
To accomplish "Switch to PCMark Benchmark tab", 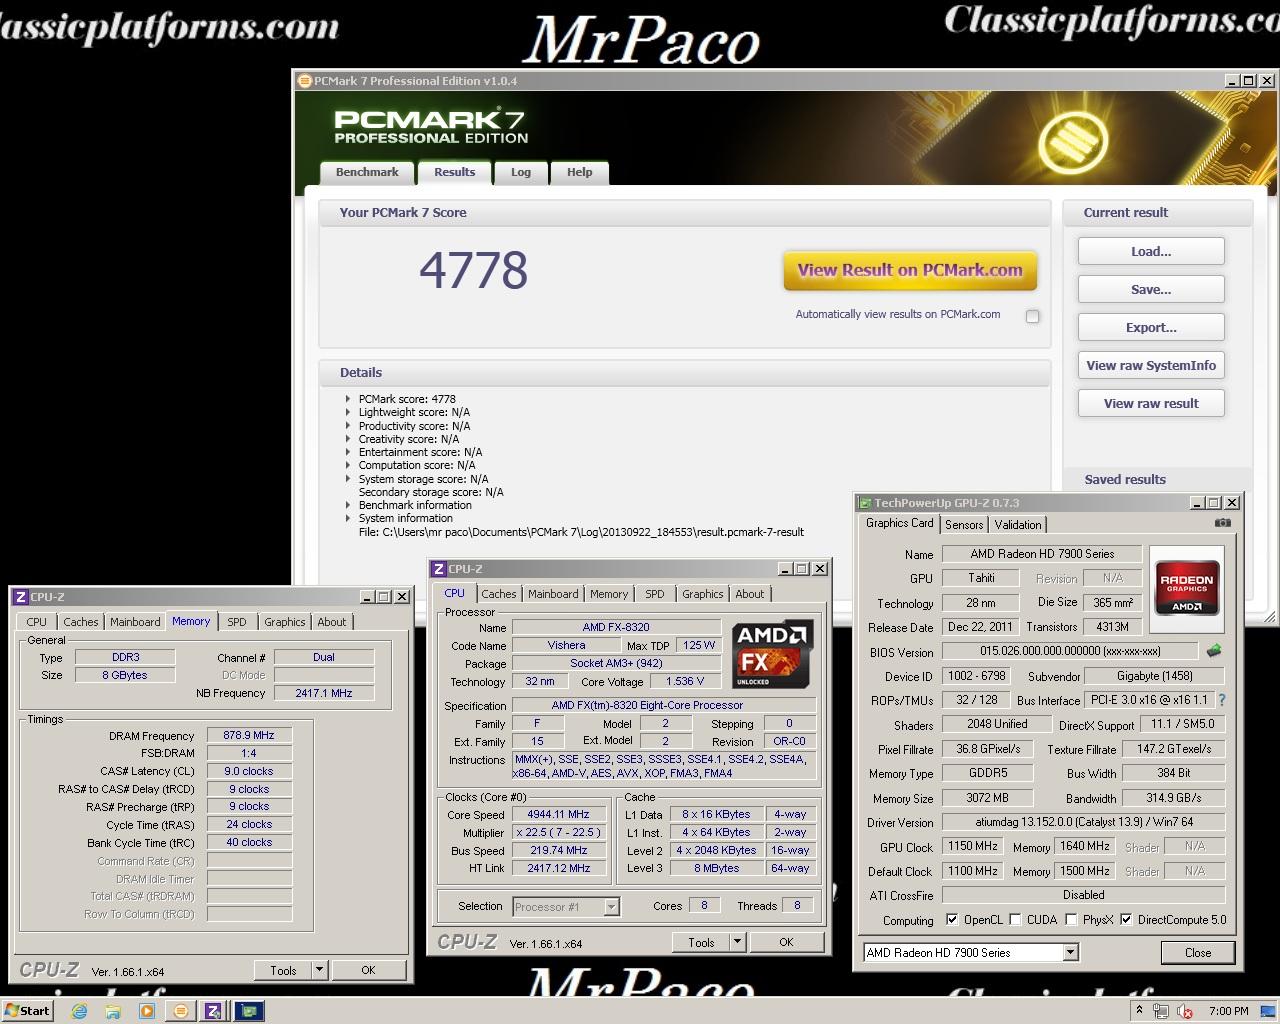I will (x=367, y=172).
